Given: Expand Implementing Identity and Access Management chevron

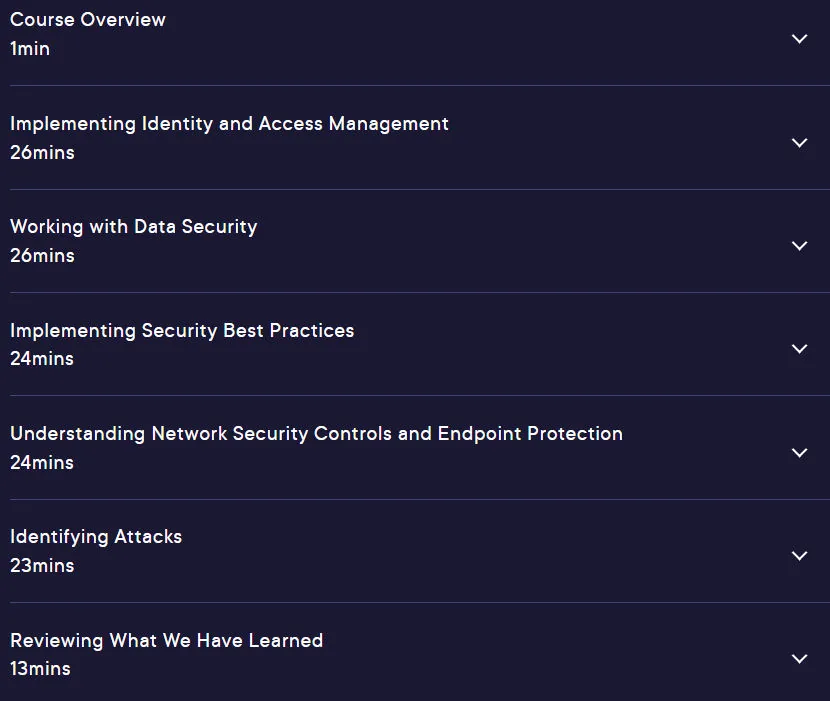Looking at the screenshot, I should tap(799, 142).
